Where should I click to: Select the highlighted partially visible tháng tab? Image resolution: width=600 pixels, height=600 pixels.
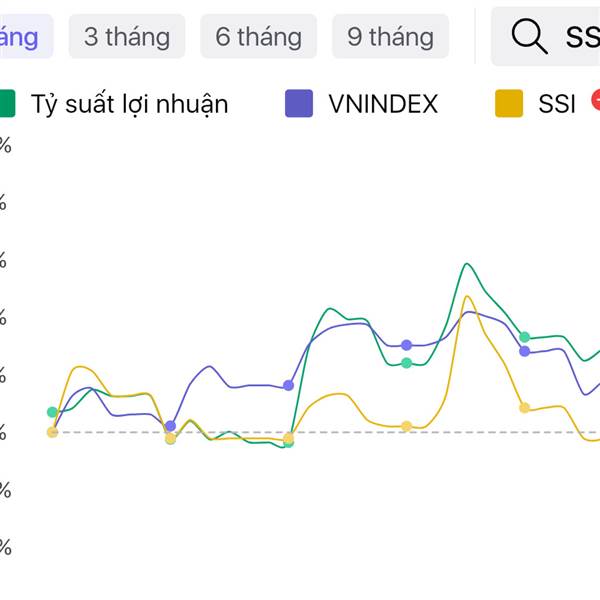pos(23,36)
